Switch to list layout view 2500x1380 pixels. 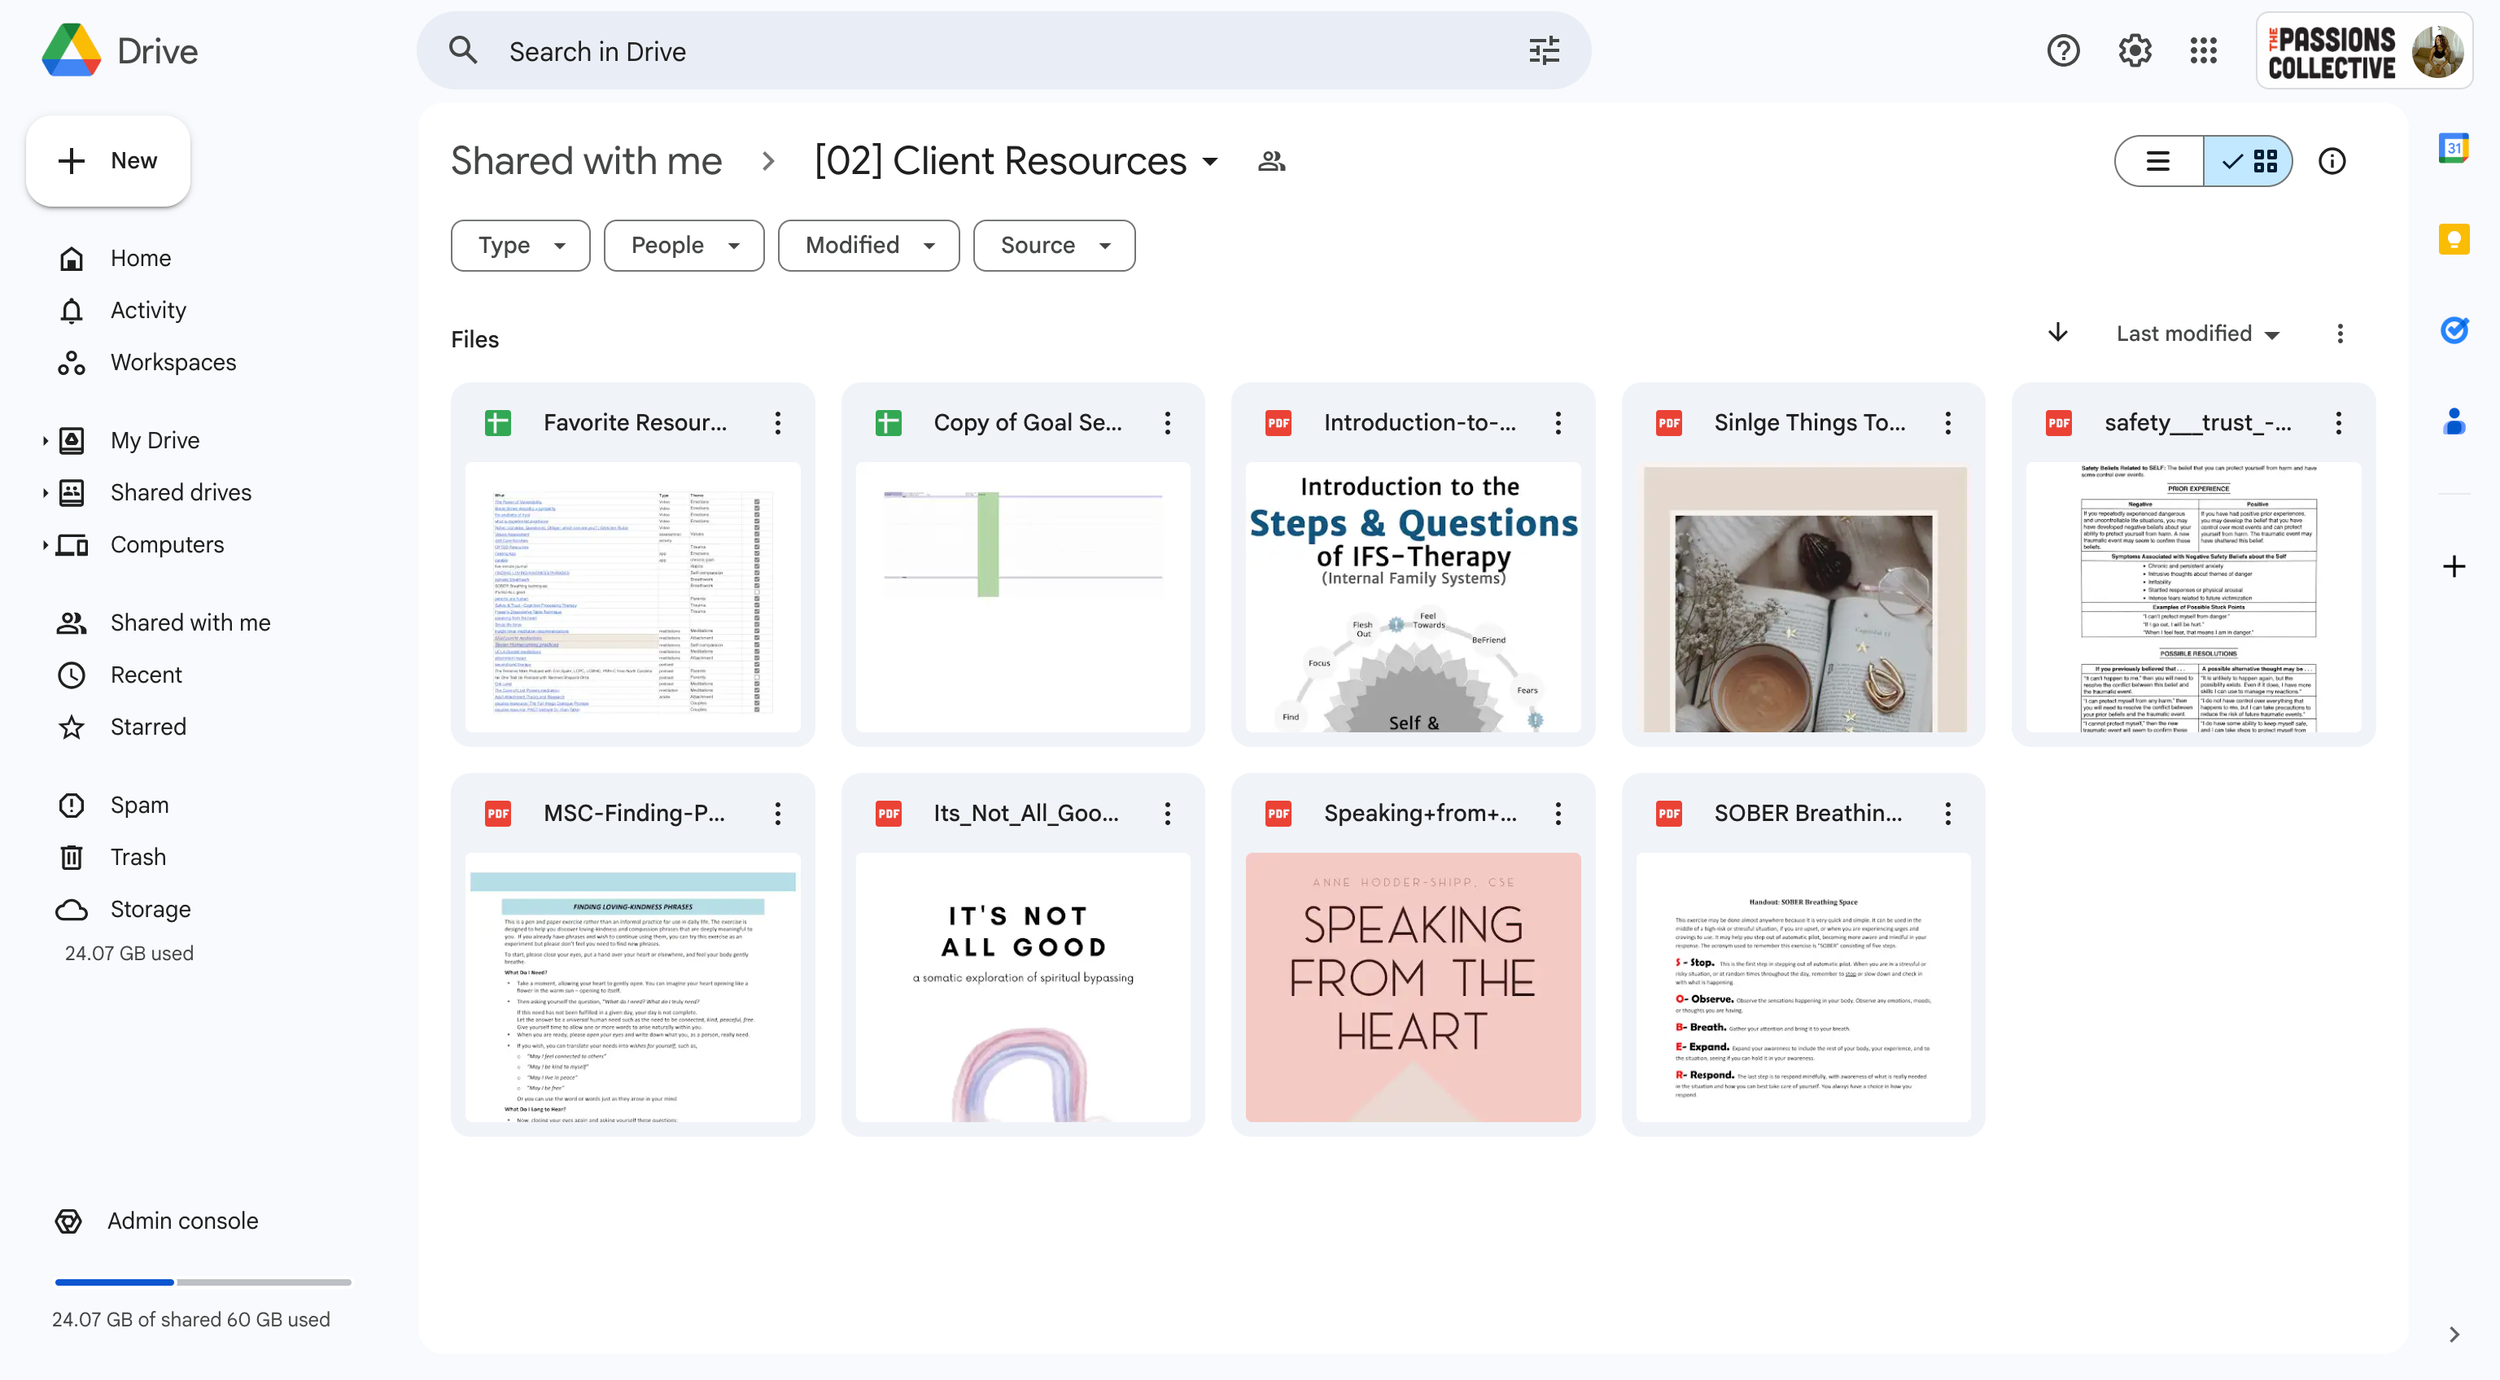pyautogui.click(x=2158, y=161)
